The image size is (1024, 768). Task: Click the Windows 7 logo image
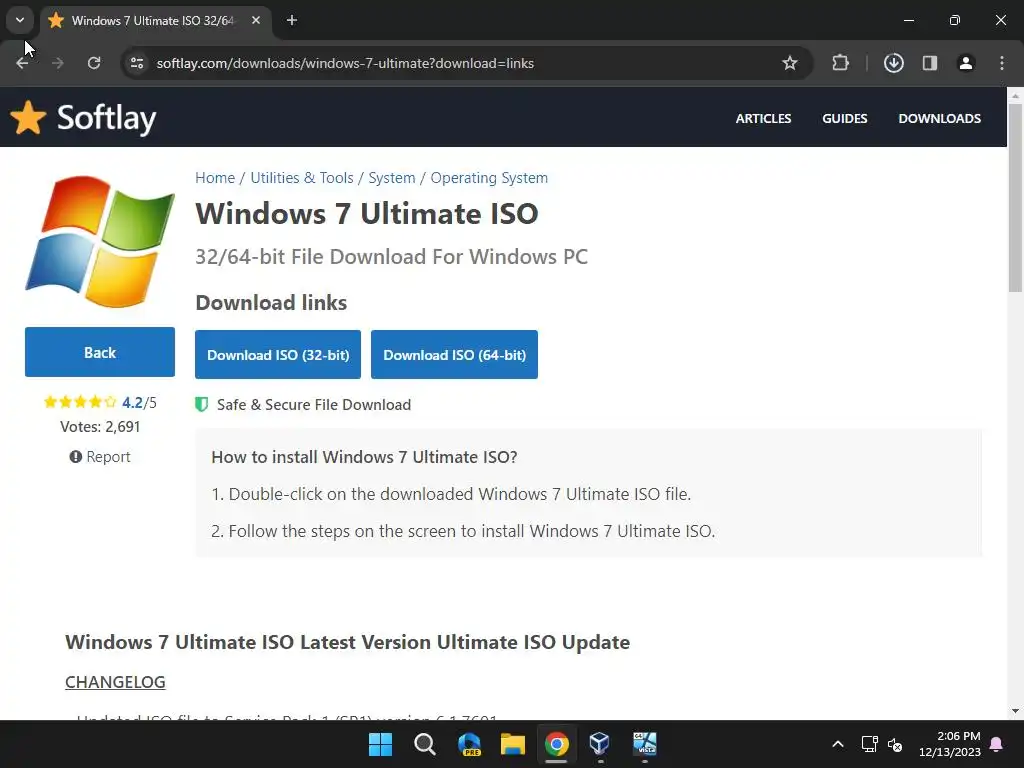click(100, 241)
